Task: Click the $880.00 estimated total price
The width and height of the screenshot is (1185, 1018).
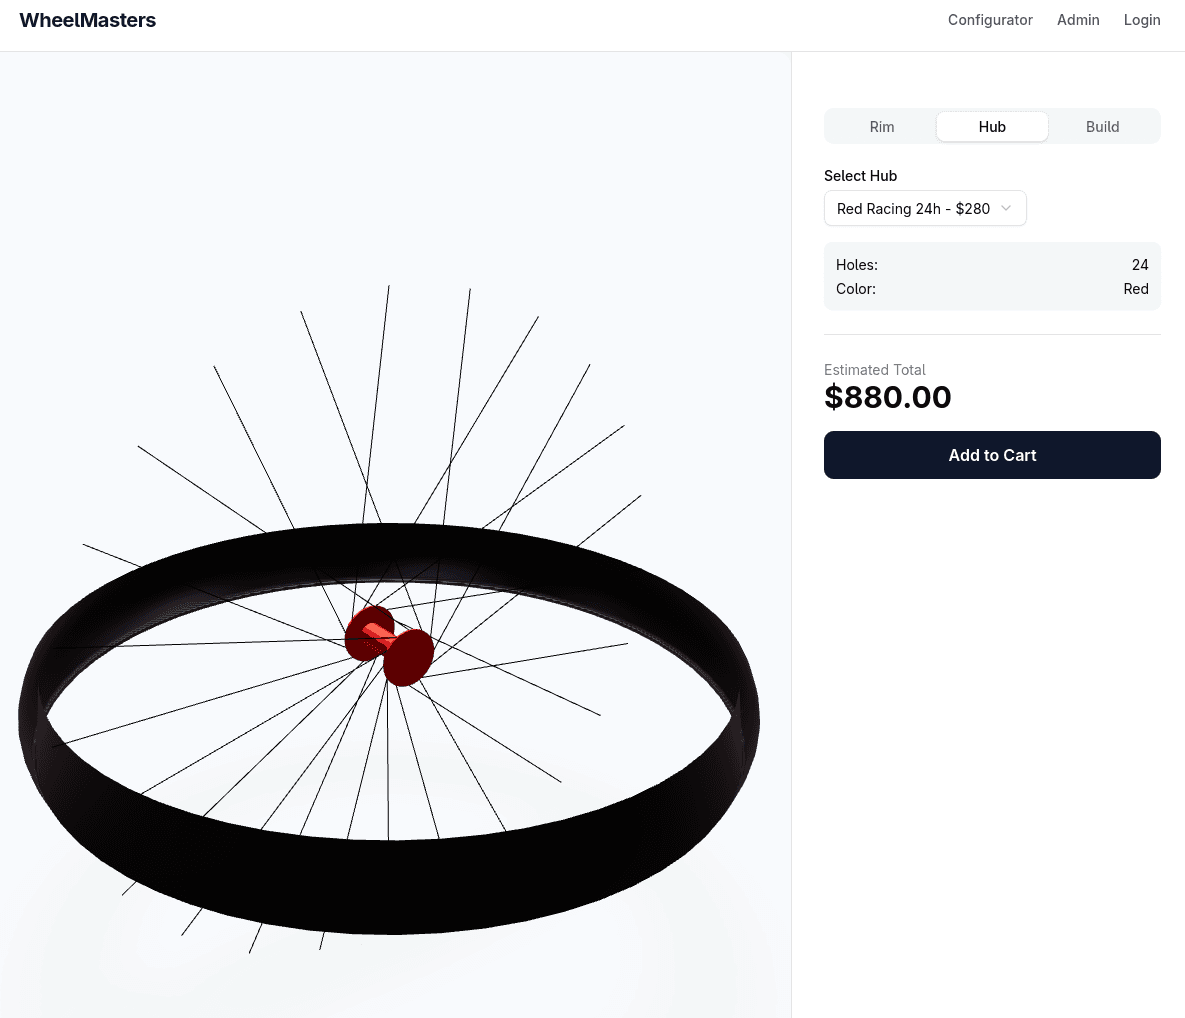Action: [x=888, y=397]
